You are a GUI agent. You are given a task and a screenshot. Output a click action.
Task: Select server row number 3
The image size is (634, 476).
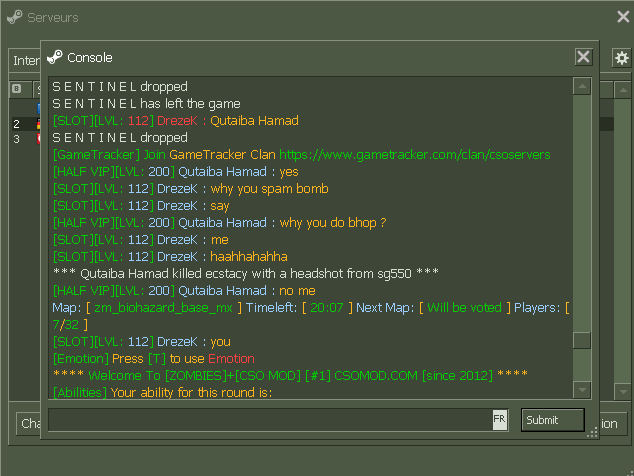click(x=25, y=139)
